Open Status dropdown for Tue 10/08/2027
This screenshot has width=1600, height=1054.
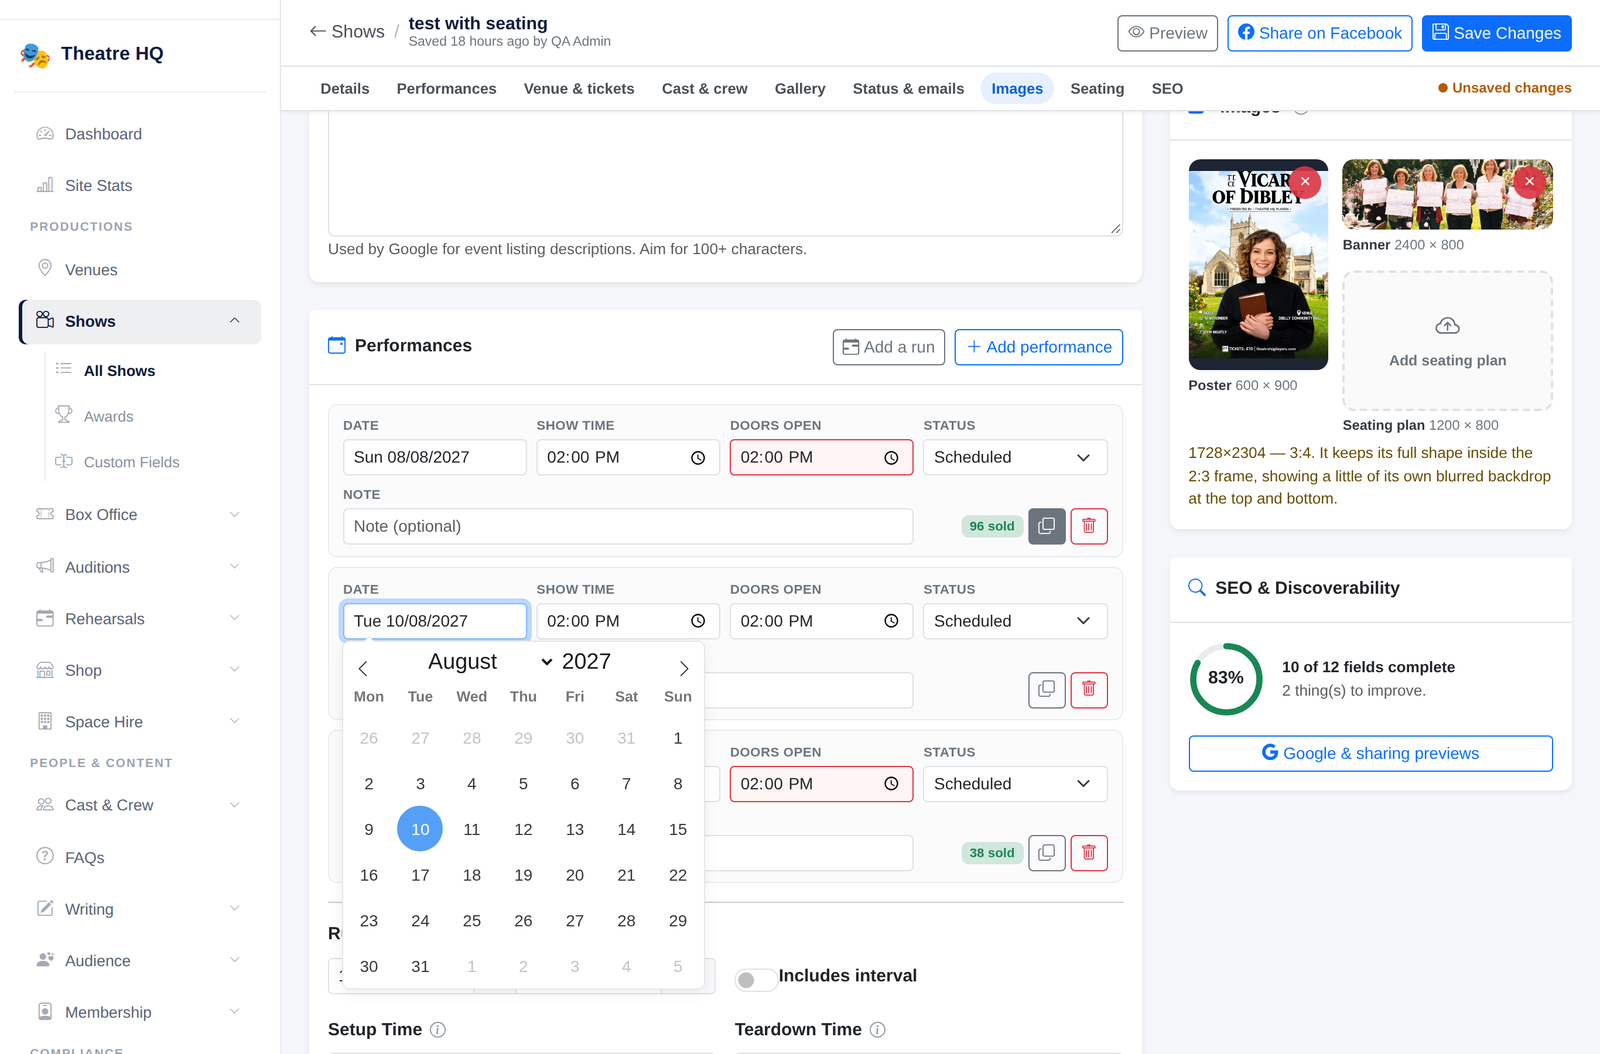point(1014,621)
